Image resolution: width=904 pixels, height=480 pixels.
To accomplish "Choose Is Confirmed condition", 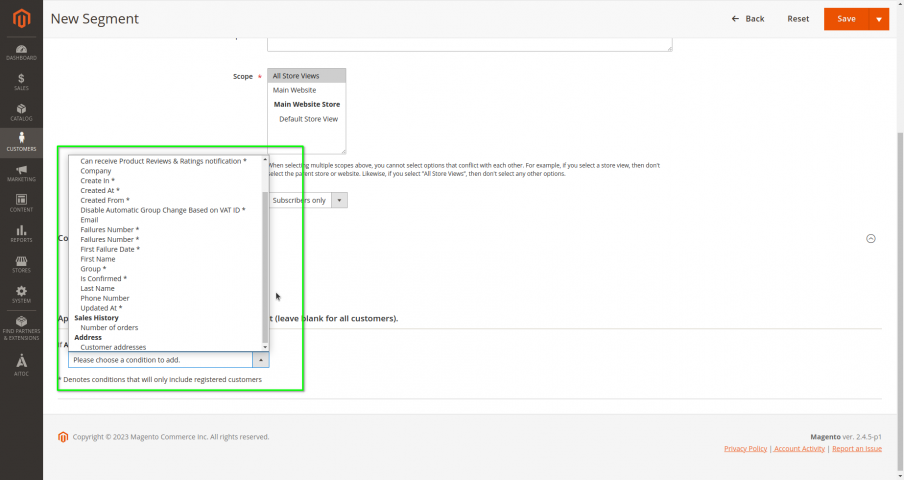I will coord(103,278).
